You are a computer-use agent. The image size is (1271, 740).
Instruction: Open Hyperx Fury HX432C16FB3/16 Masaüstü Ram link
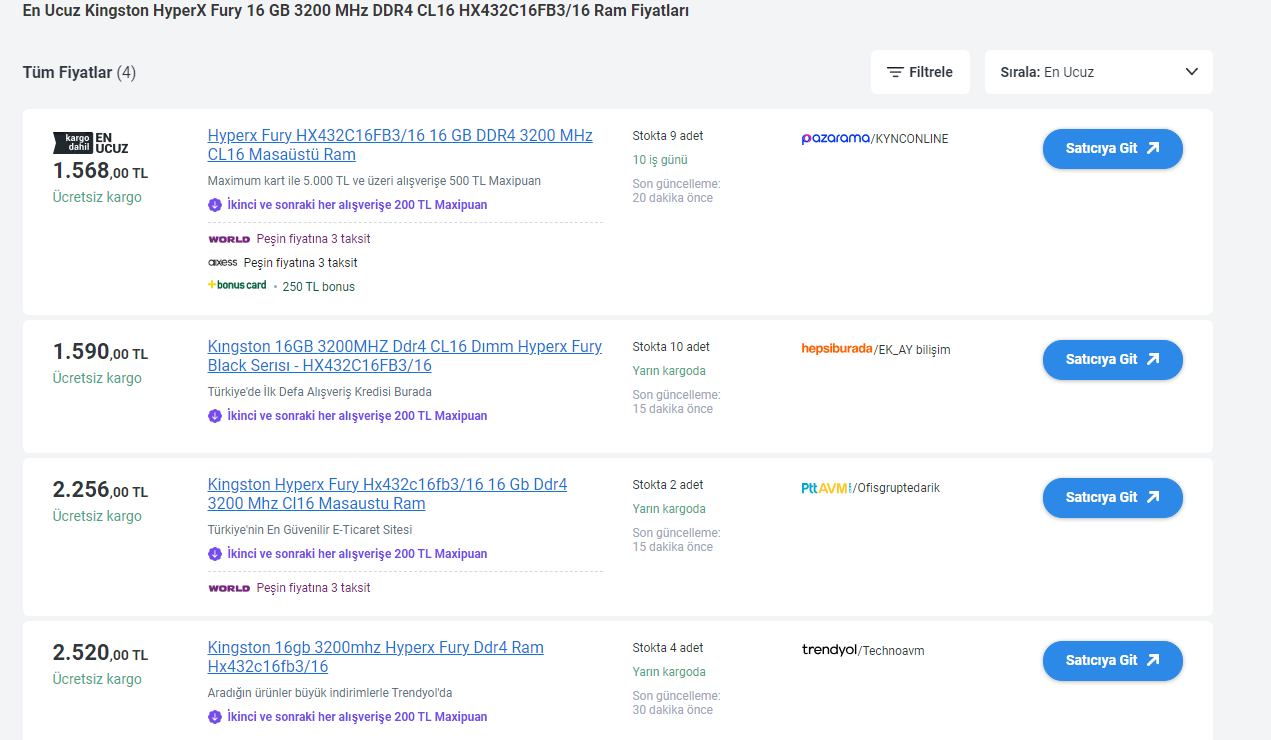pos(400,145)
